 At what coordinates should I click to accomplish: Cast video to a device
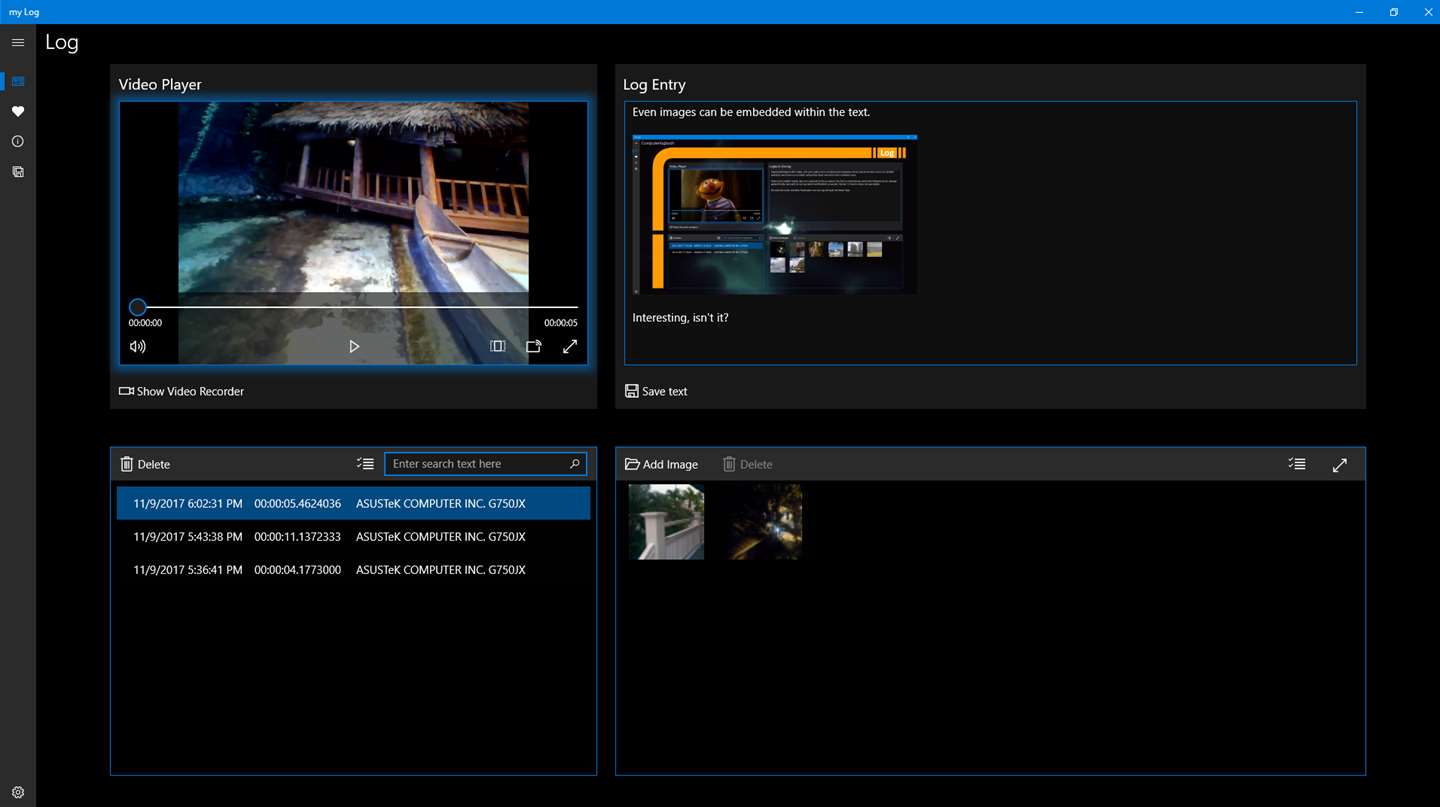pyautogui.click(x=534, y=347)
